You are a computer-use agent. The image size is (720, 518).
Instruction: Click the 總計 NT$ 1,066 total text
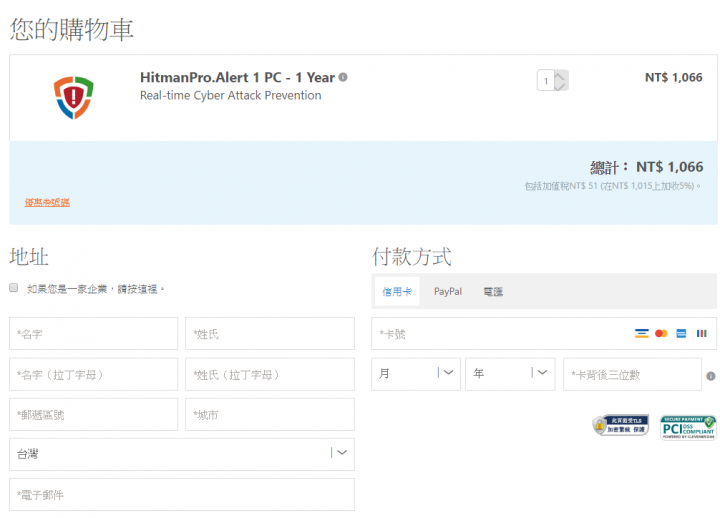coord(646,167)
